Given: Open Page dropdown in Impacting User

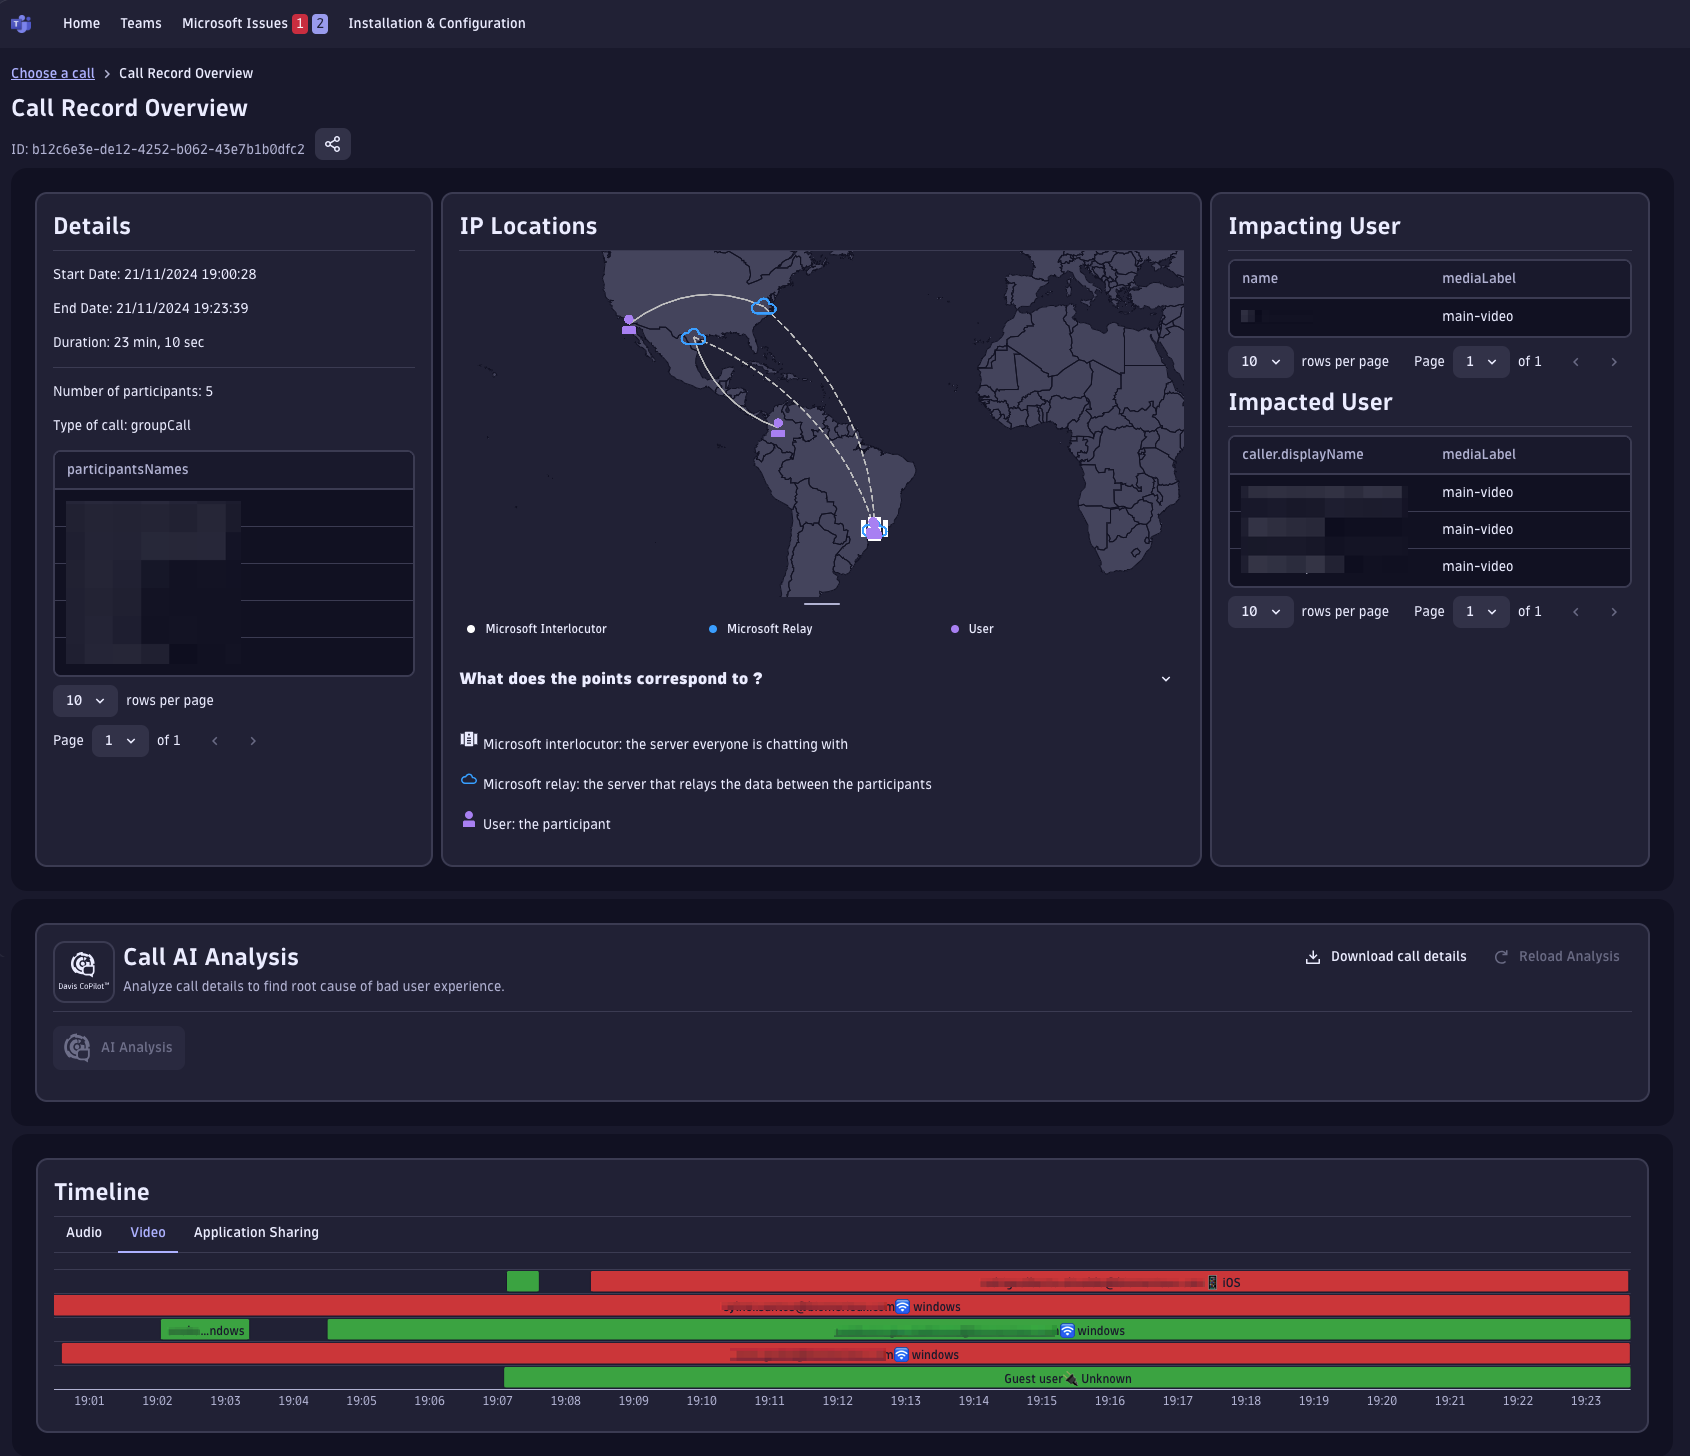Looking at the screenshot, I should pos(1481,362).
